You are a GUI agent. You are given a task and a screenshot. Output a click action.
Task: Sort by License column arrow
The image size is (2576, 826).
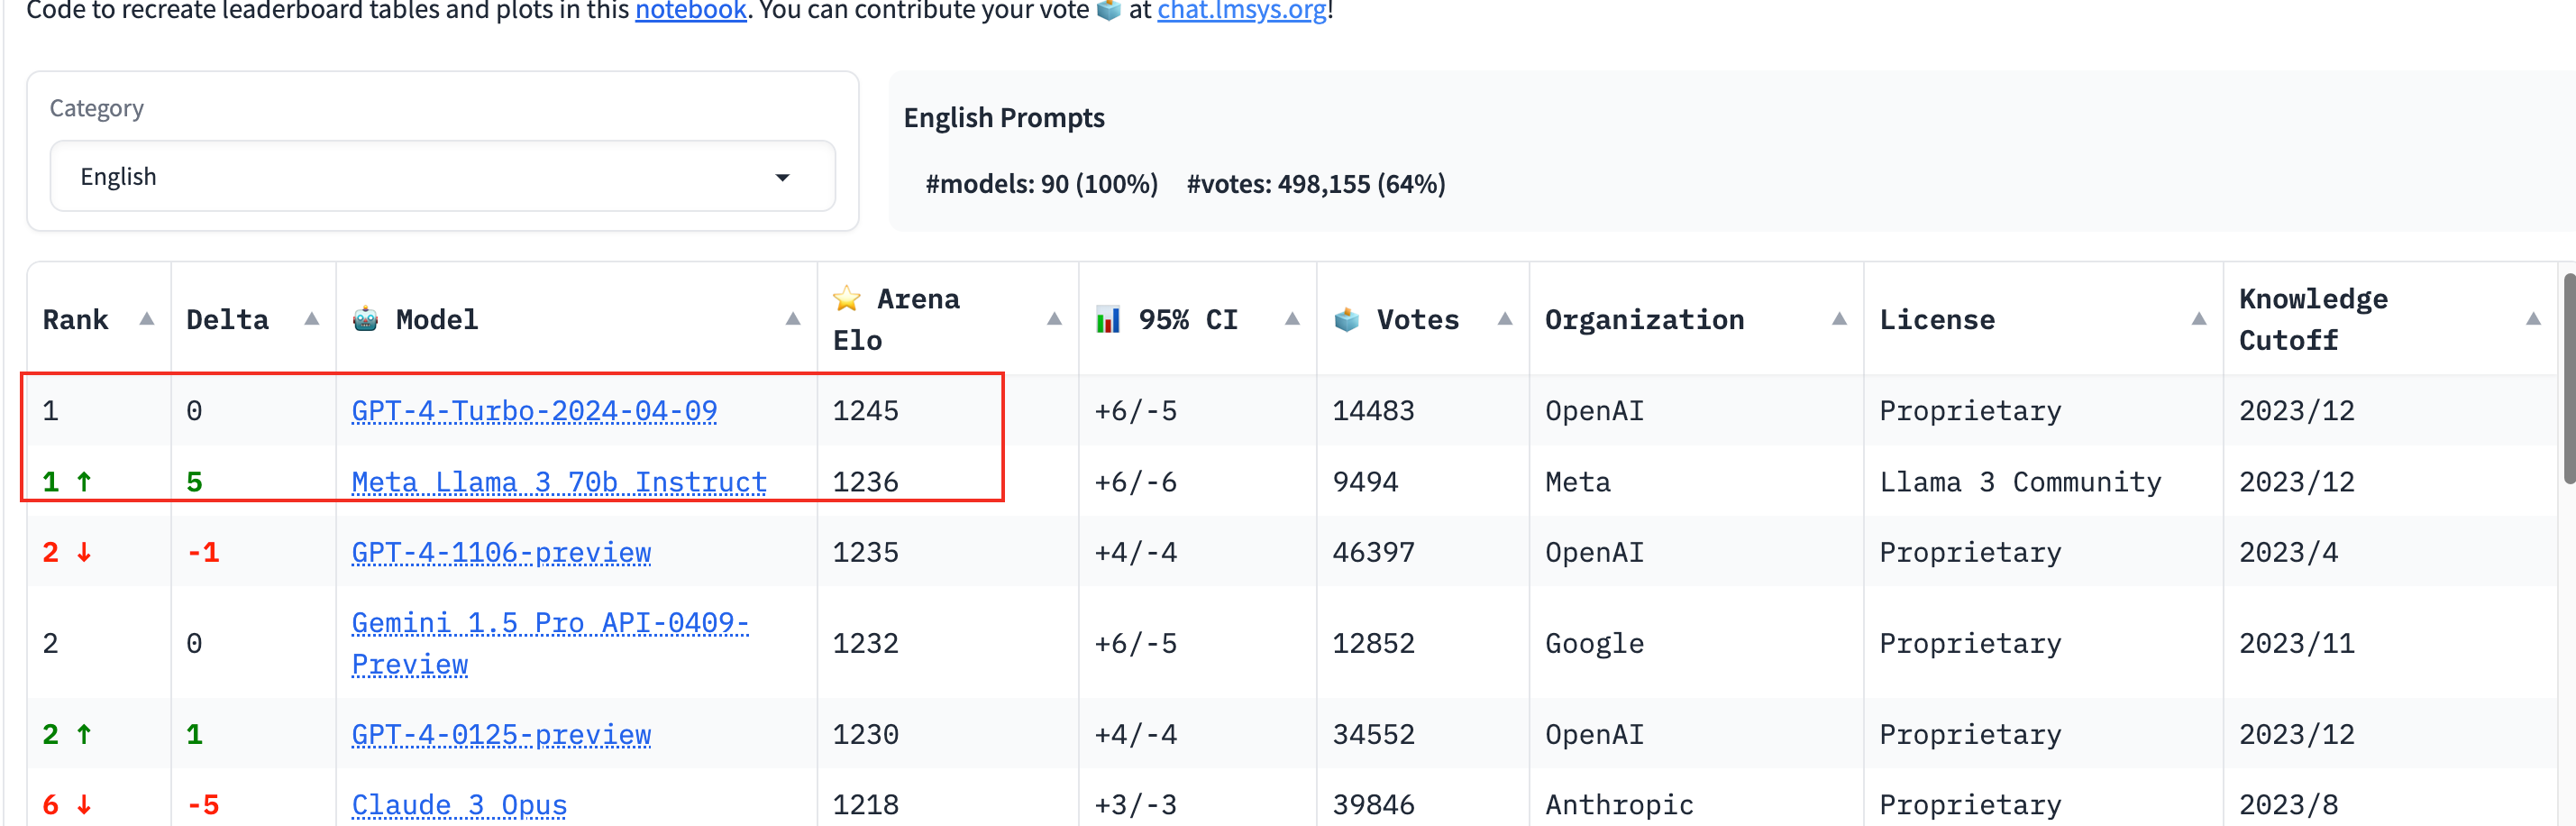click(2199, 319)
